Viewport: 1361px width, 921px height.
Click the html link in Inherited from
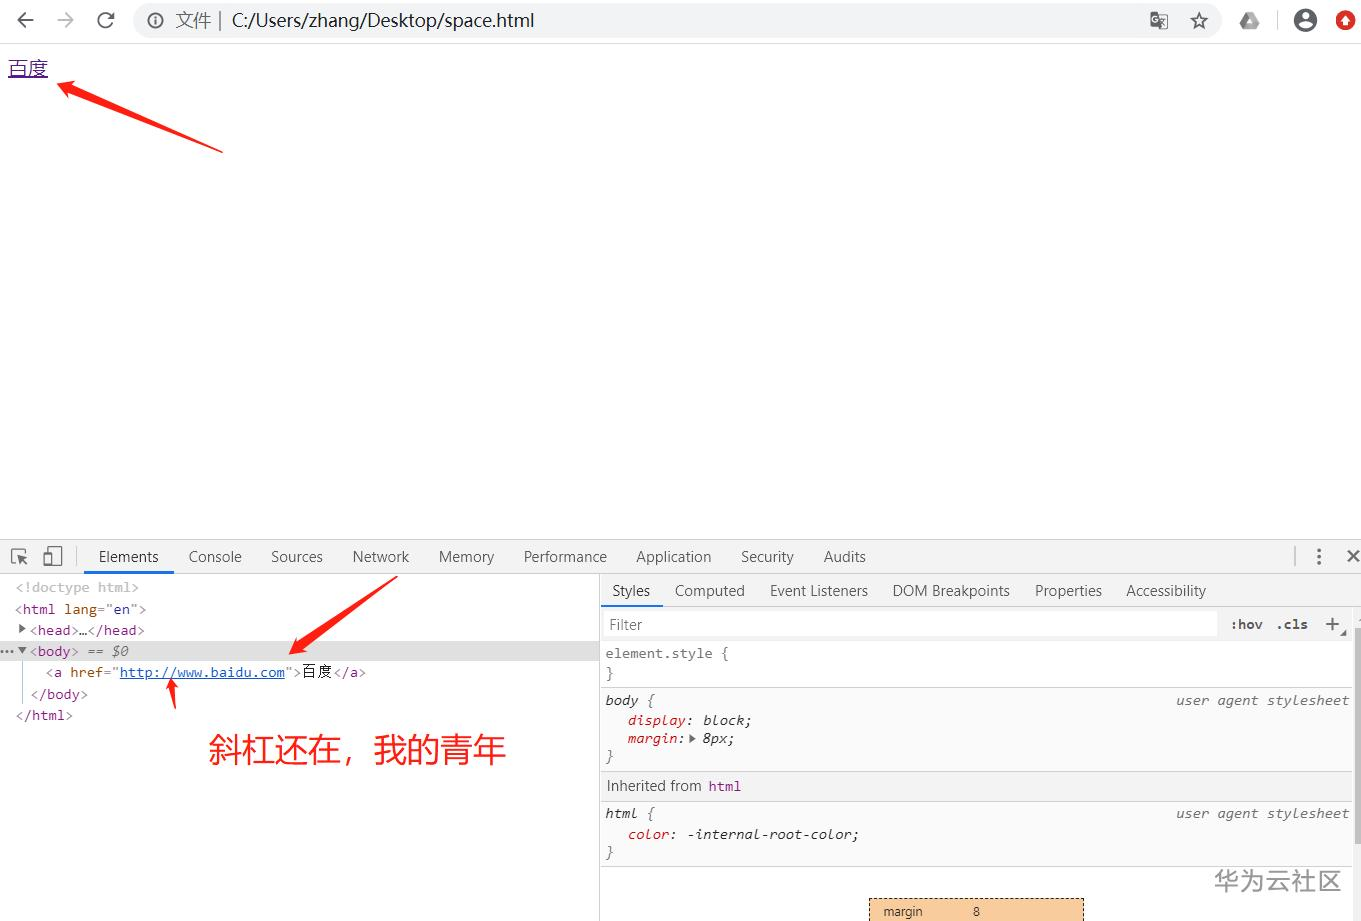[x=725, y=786]
